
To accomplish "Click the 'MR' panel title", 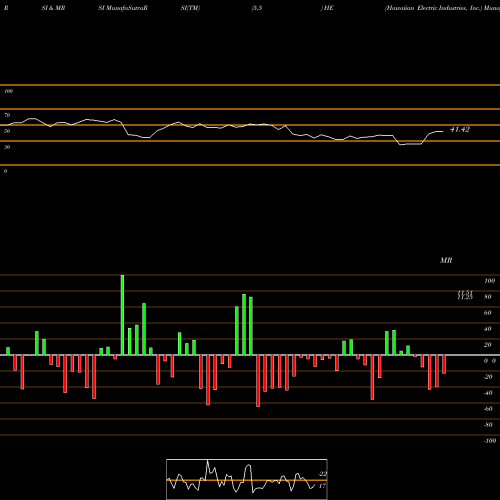I will click(x=446, y=260).
